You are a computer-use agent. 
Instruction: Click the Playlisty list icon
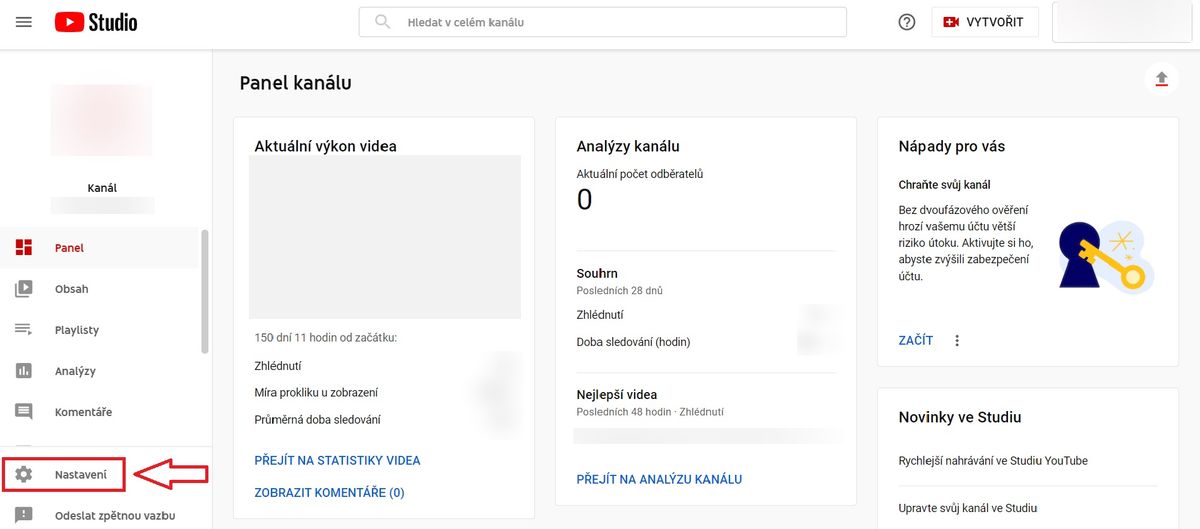pos(24,330)
